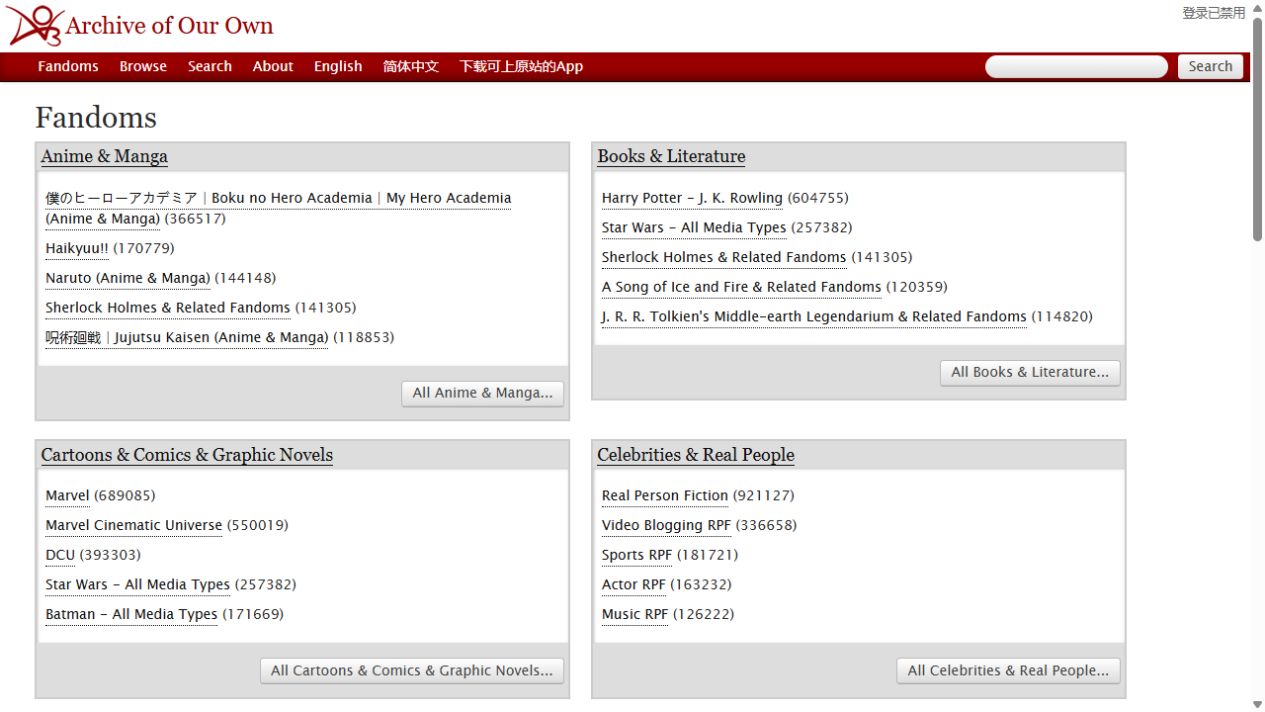Open the Search menu in navigation bar
1265x712 pixels.
point(210,66)
